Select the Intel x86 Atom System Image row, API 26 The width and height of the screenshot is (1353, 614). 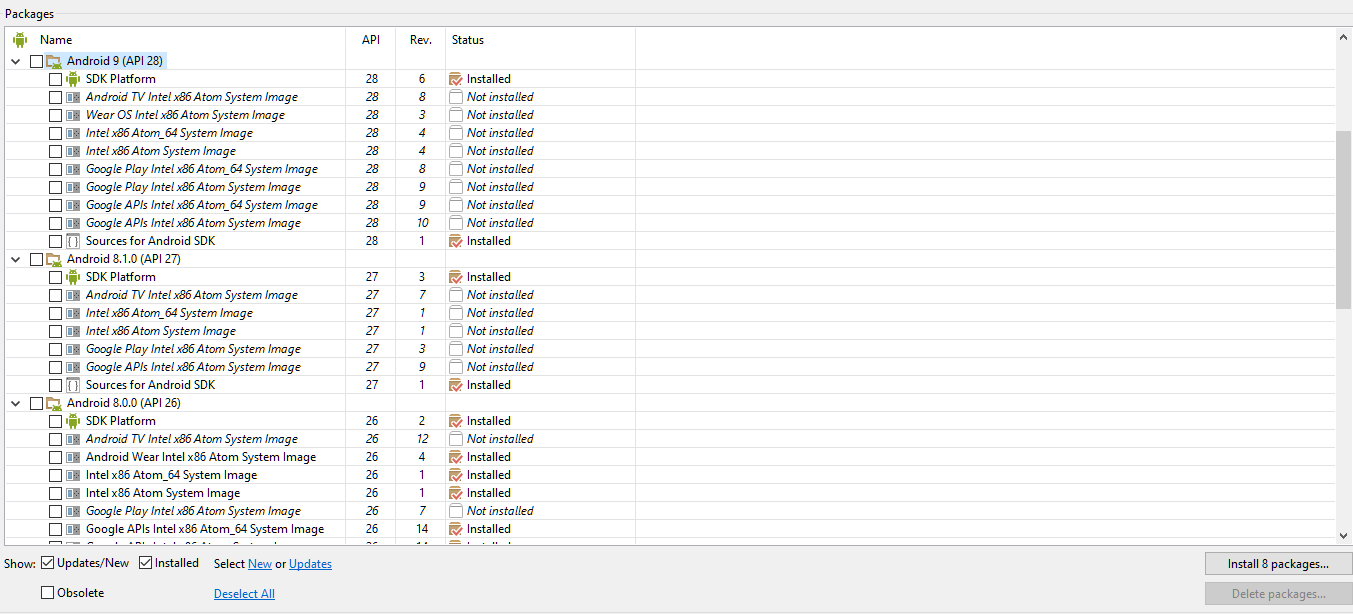pyautogui.click(x=670, y=493)
